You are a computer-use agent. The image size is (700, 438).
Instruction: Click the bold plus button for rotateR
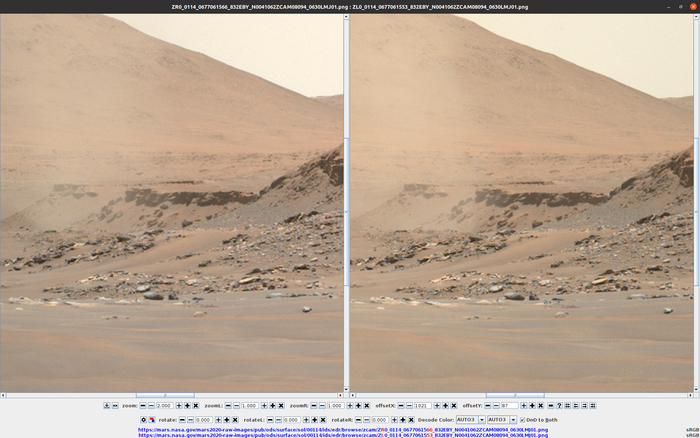tap(403, 420)
